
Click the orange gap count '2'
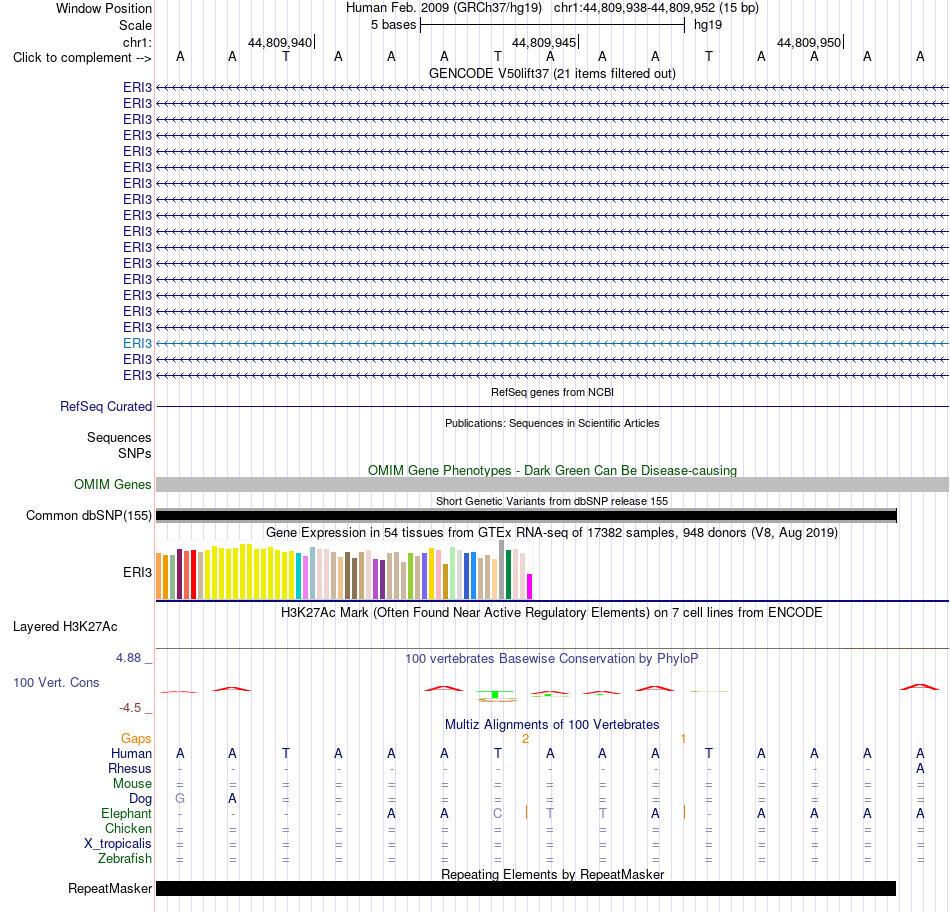[525, 739]
